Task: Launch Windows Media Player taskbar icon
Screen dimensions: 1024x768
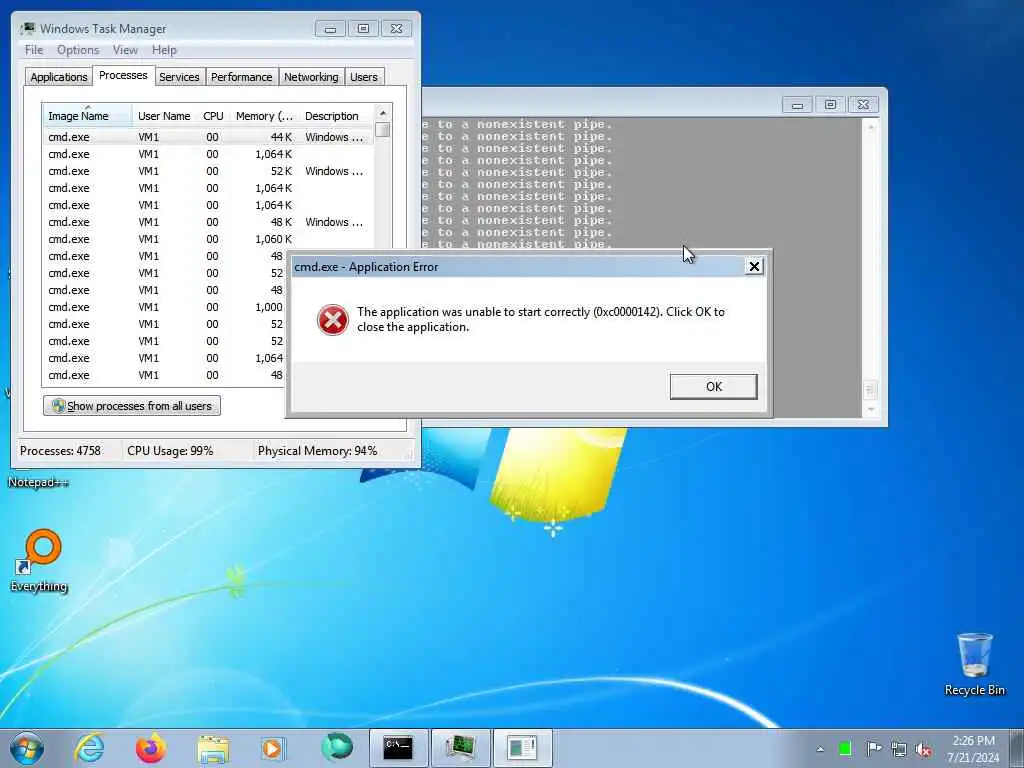Action: click(x=272, y=748)
